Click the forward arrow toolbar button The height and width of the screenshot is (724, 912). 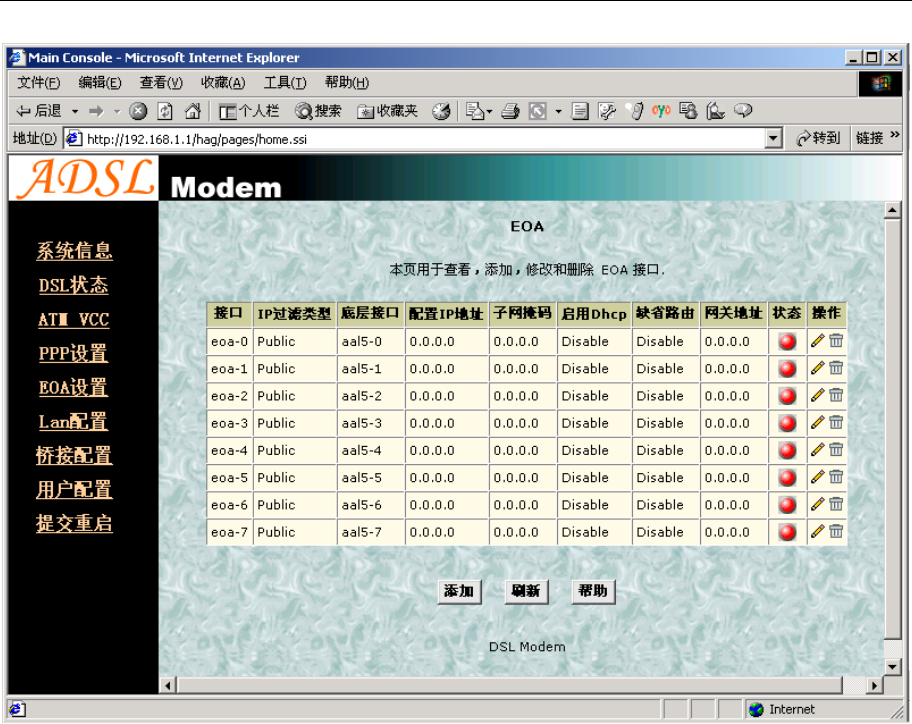97,110
